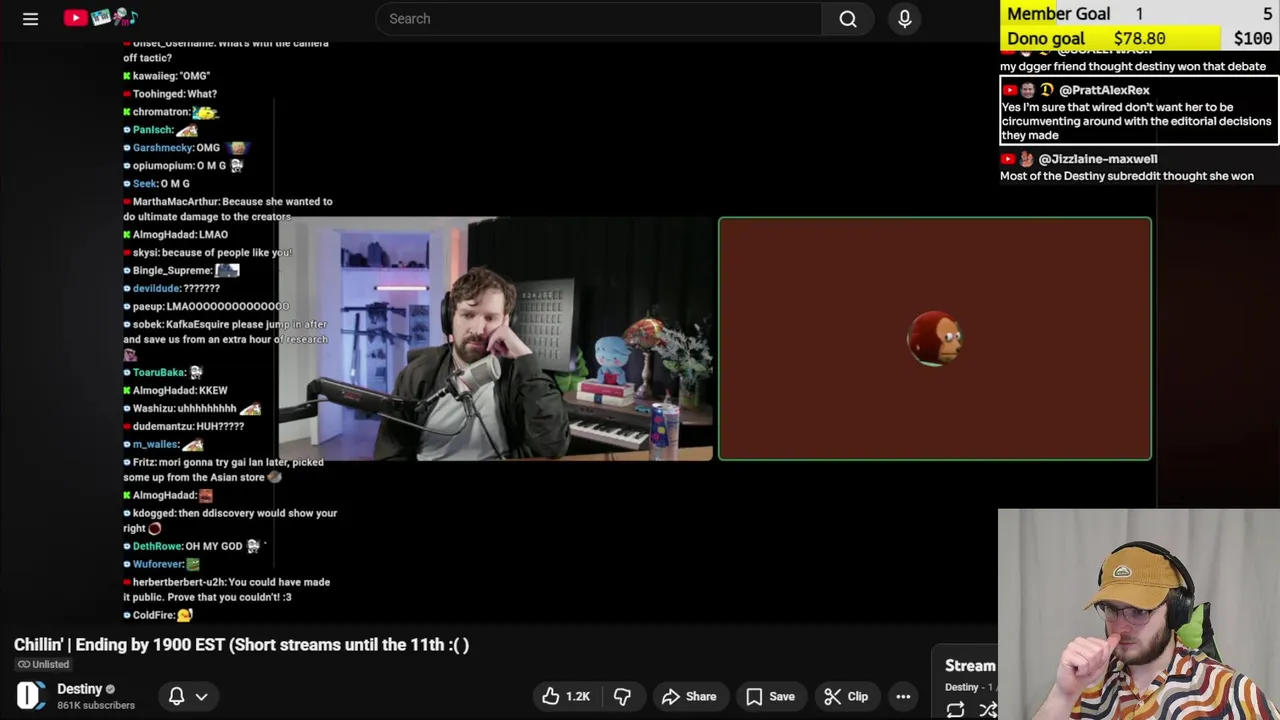Click @Jizzlaine-maxwell chat username
This screenshot has height=720, width=1280.
(1098, 159)
